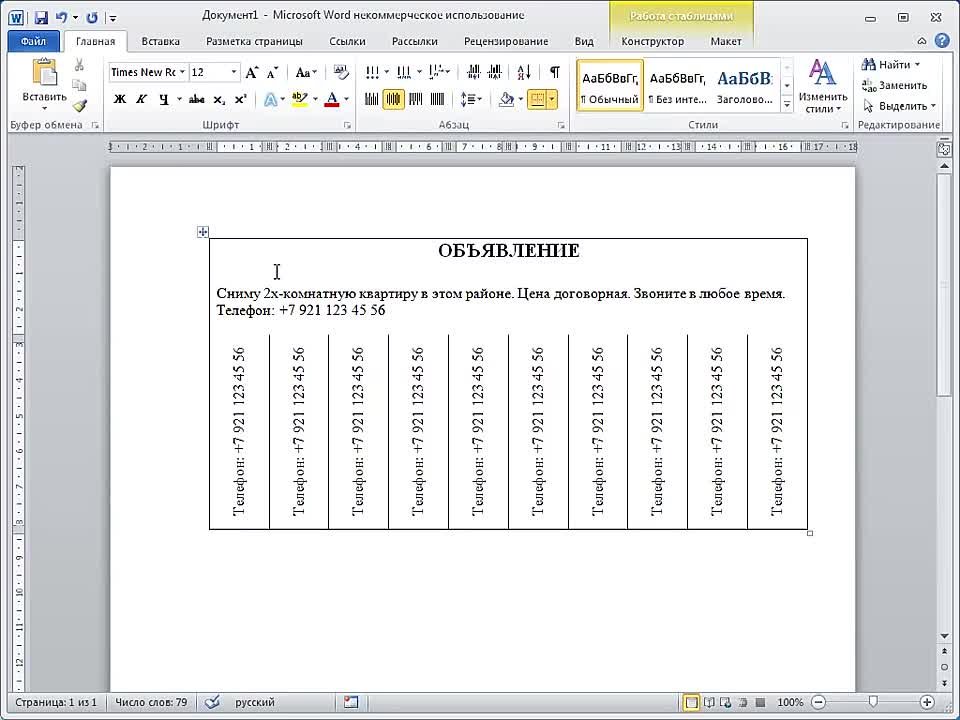
Task: Zoom in with the plus button
Action: 928,702
